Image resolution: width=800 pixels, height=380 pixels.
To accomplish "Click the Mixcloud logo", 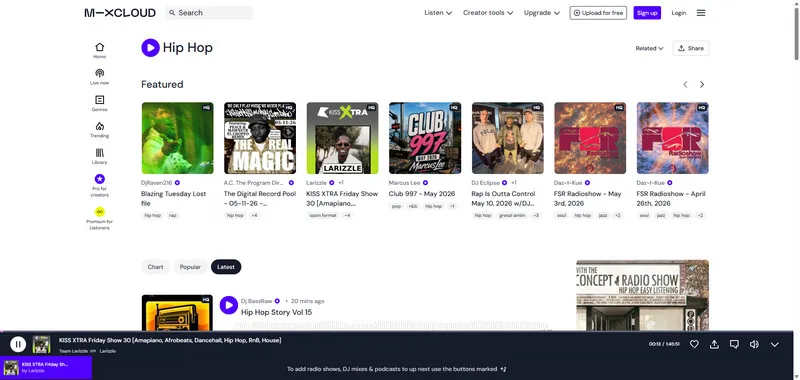I will [120, 13].
